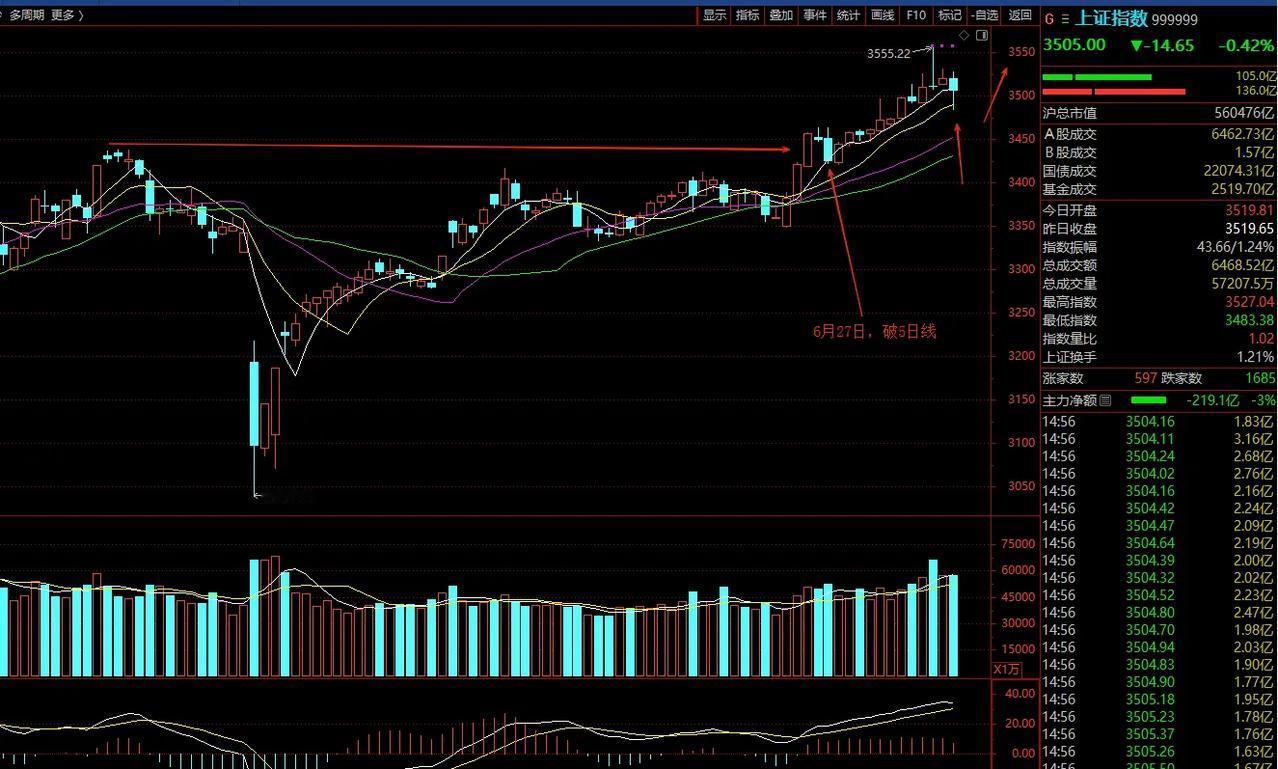Click the 显示 toolbar button

714,15
